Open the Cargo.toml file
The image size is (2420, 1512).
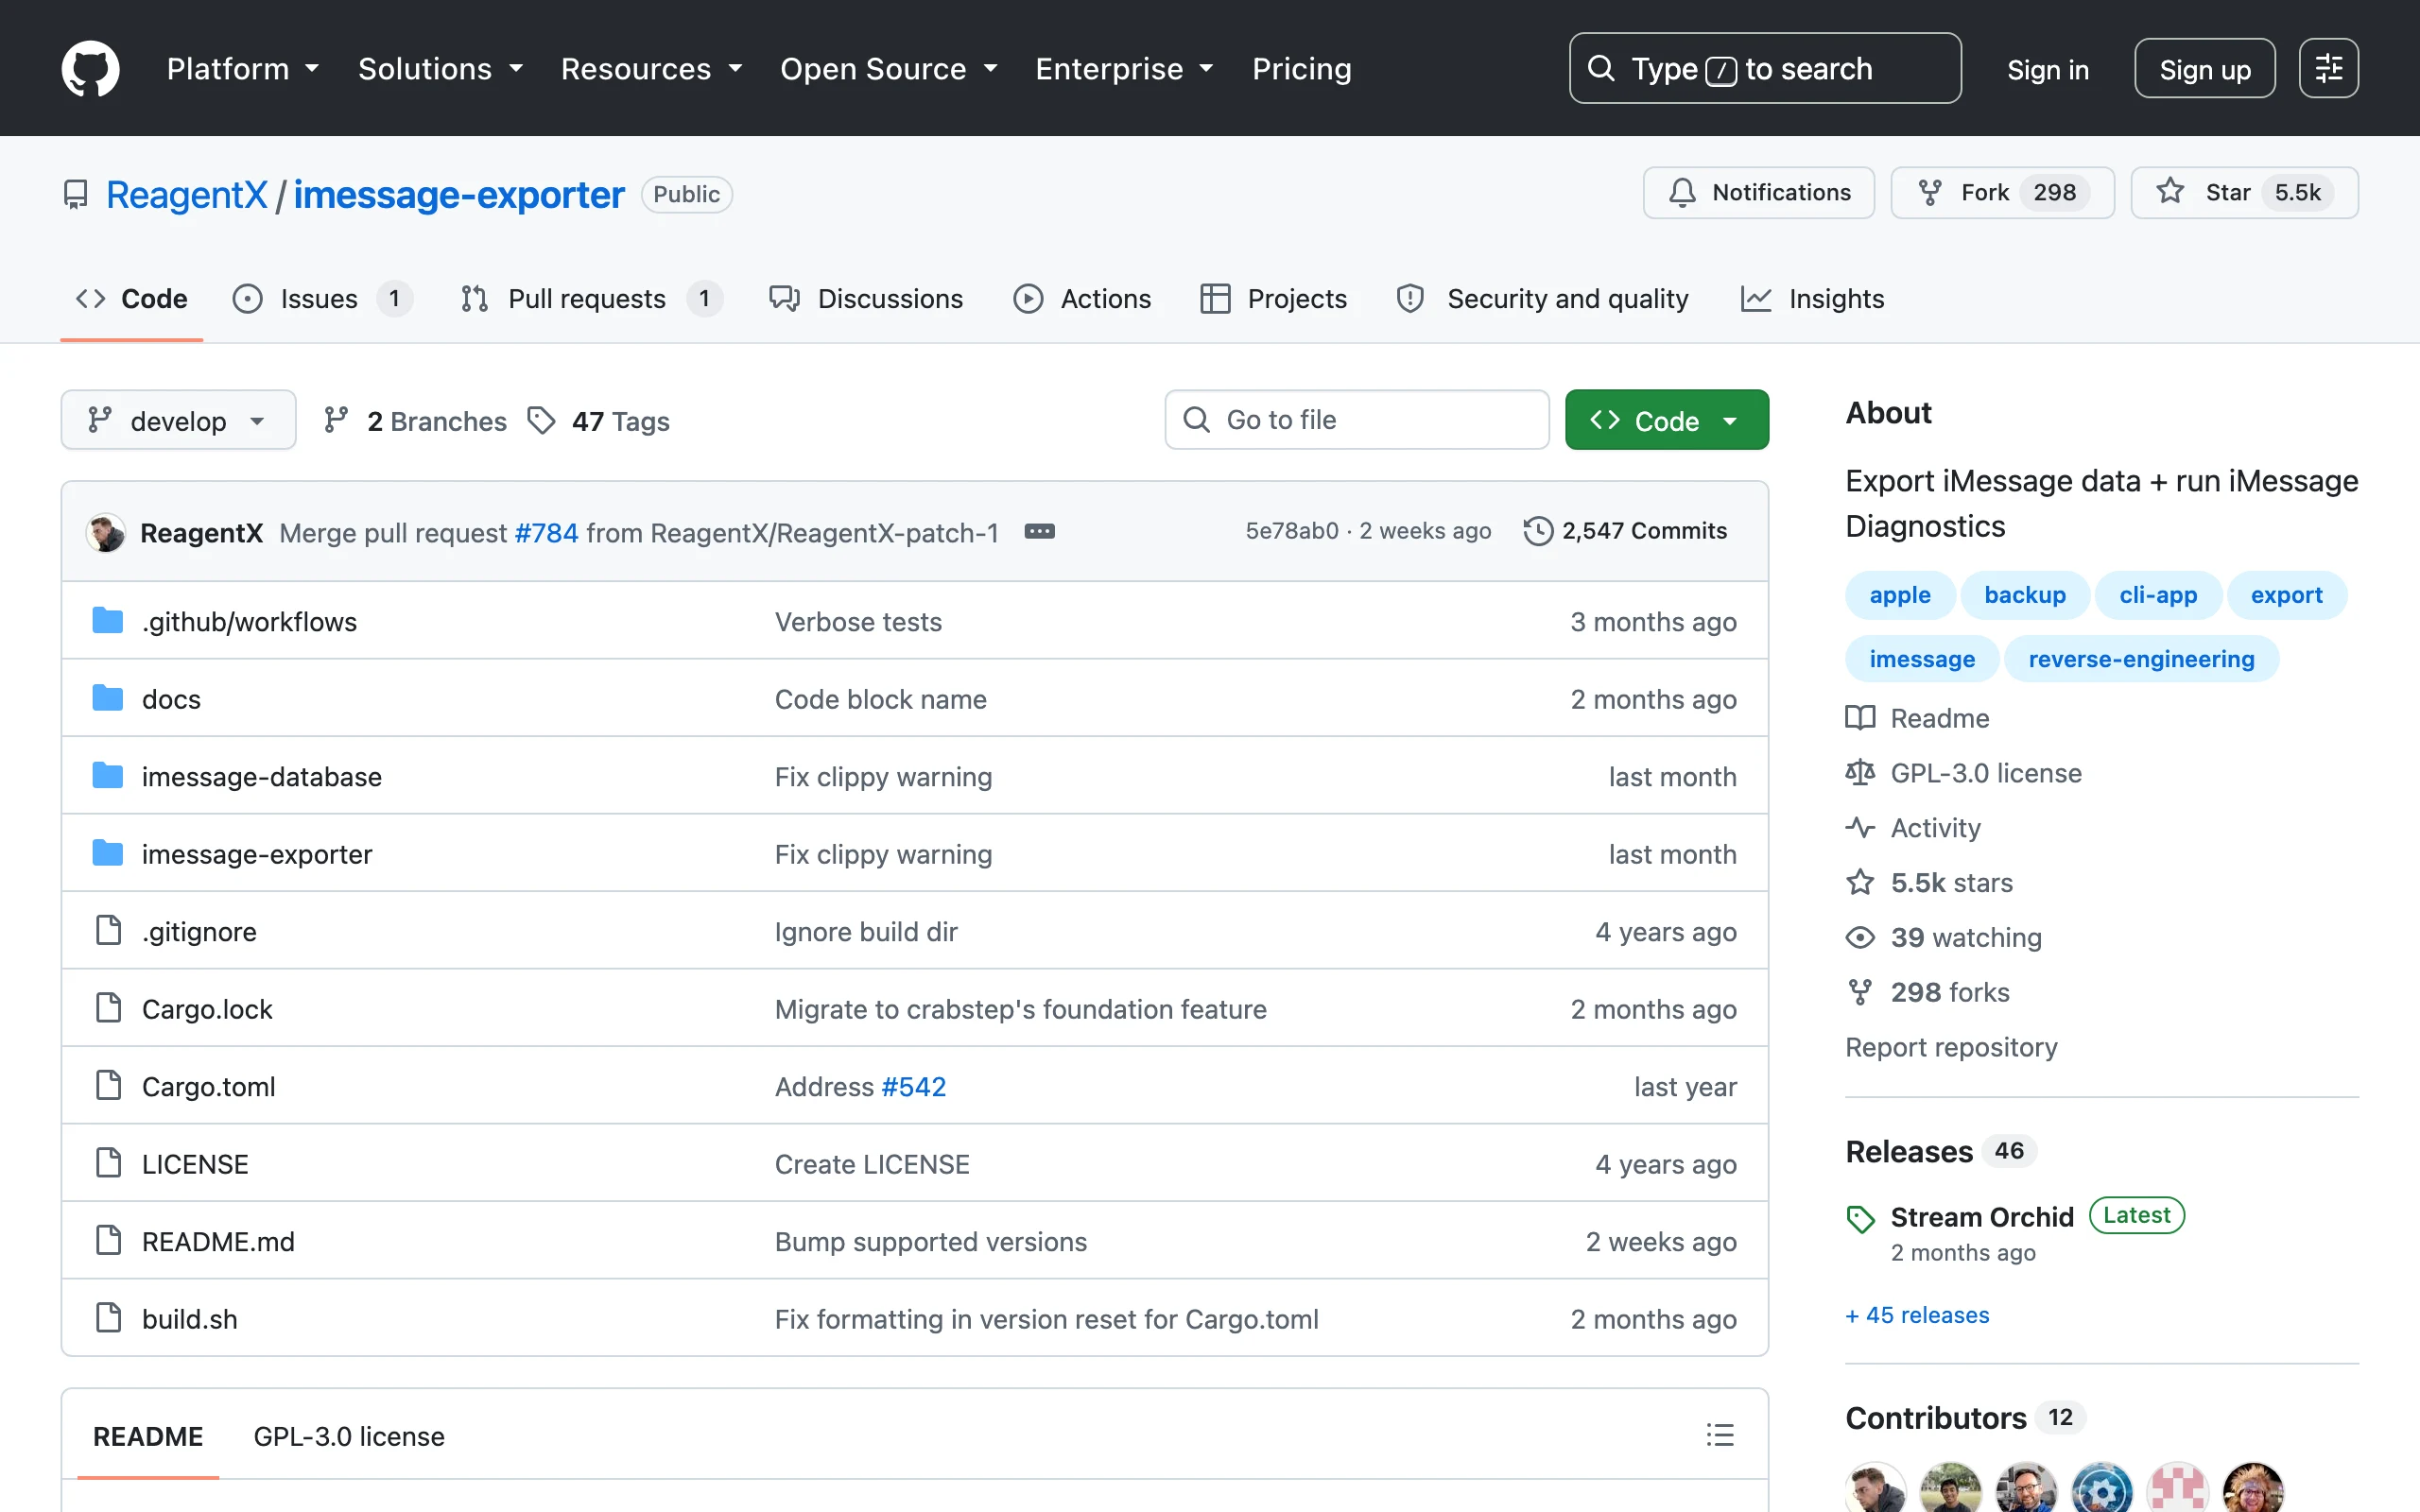(x=208, y=1086)
